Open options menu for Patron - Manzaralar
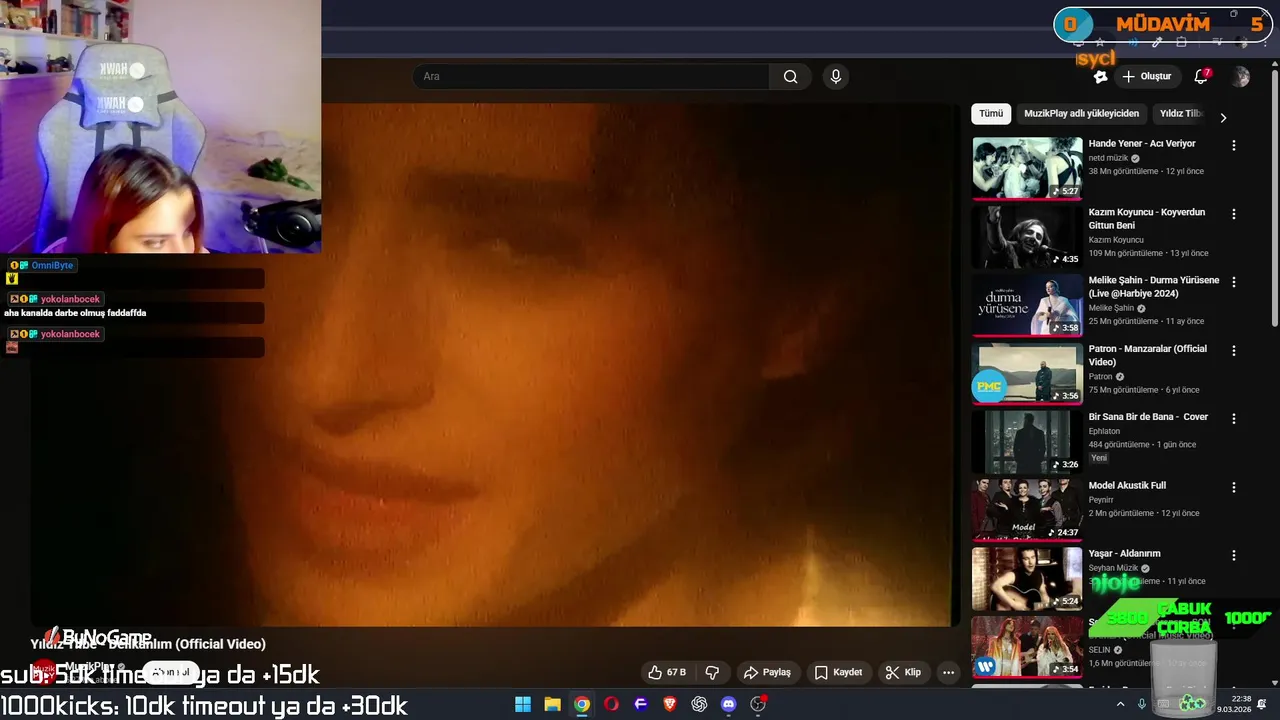This screenshot has width=1280, height=720. pos(1233,351)
